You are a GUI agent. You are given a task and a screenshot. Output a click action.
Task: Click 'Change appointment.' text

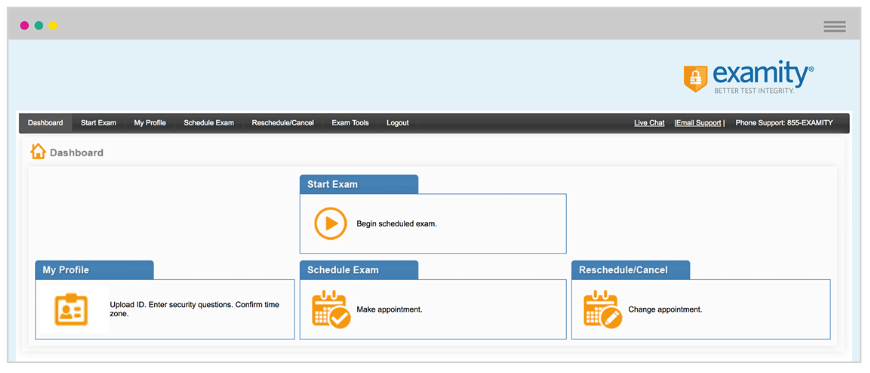click(665, 309)
